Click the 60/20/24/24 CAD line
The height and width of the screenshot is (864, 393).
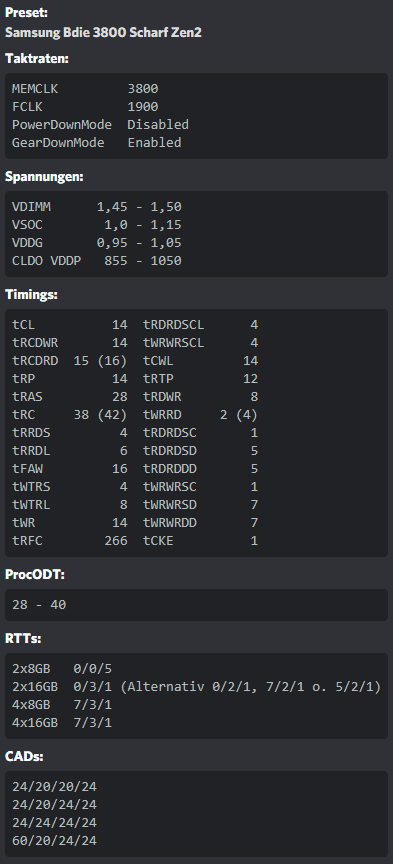click(54, 840)
